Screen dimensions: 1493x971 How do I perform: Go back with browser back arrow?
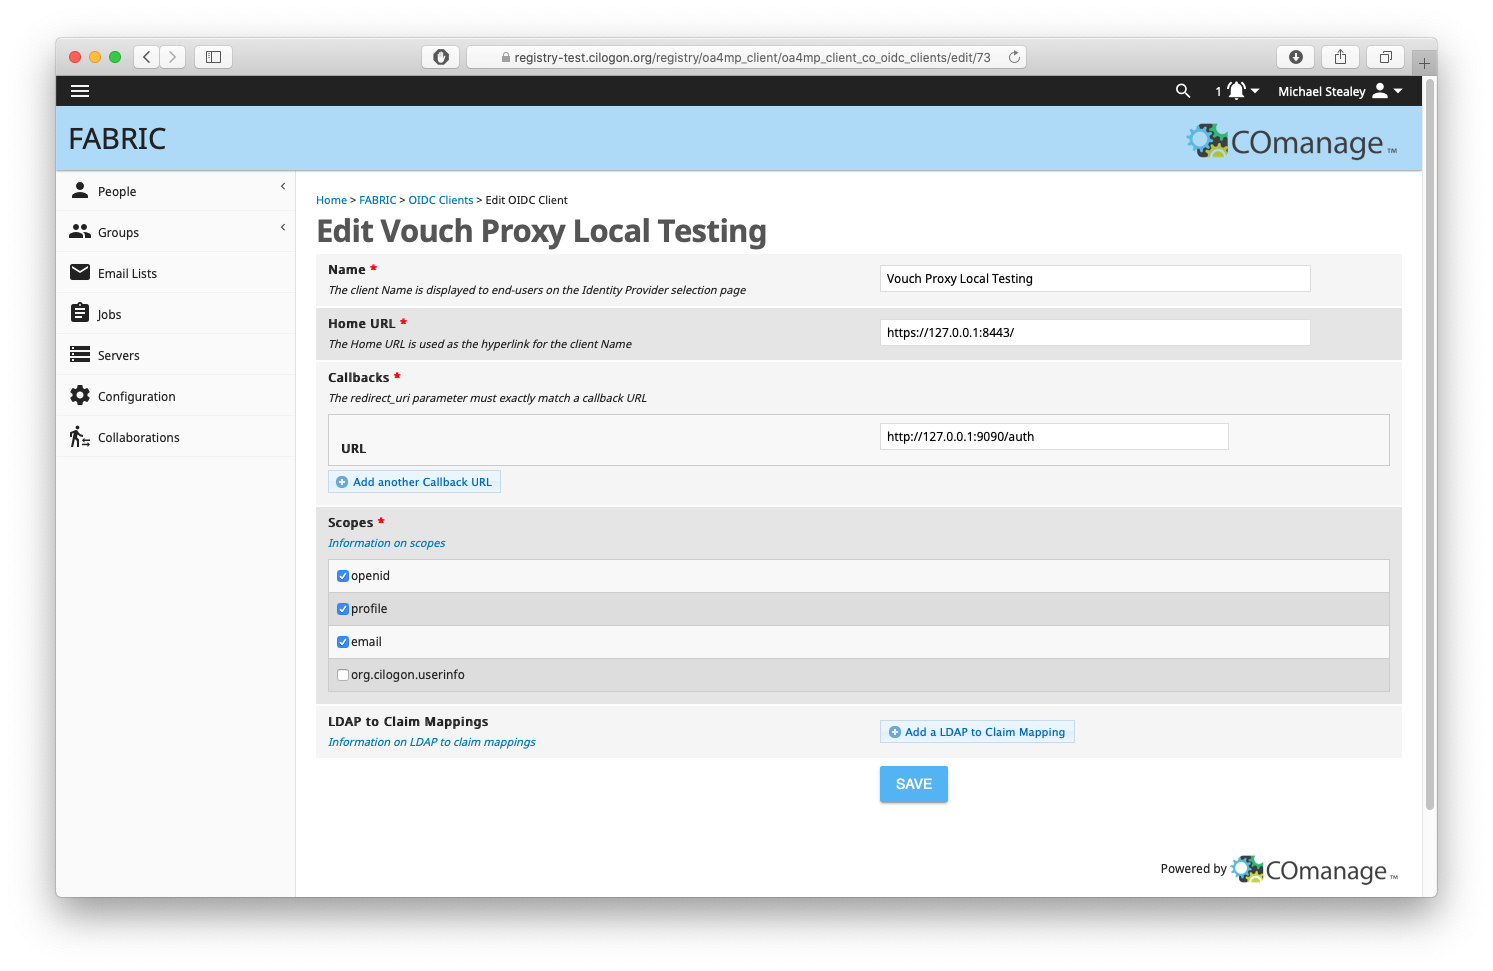(147, 57)
